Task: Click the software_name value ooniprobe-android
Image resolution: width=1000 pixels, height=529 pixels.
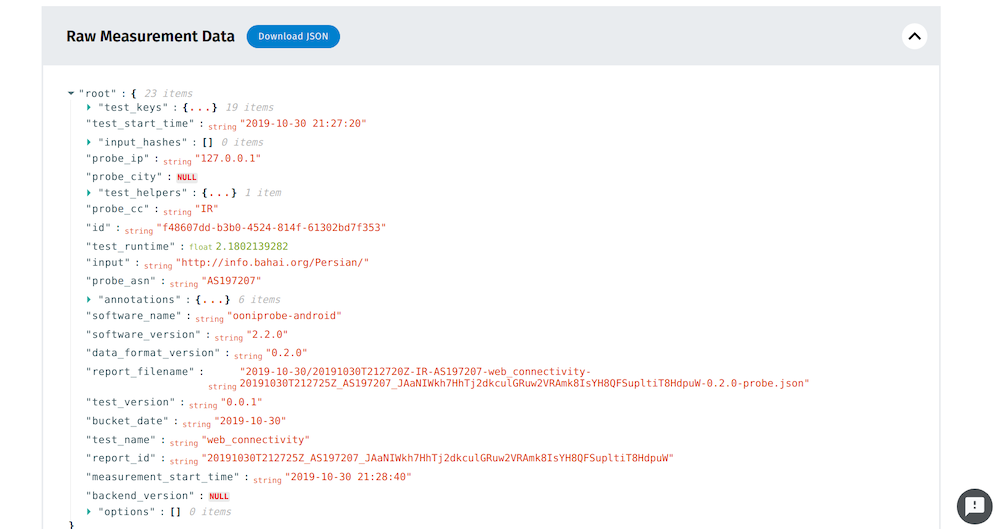Action: click(270, 316)
